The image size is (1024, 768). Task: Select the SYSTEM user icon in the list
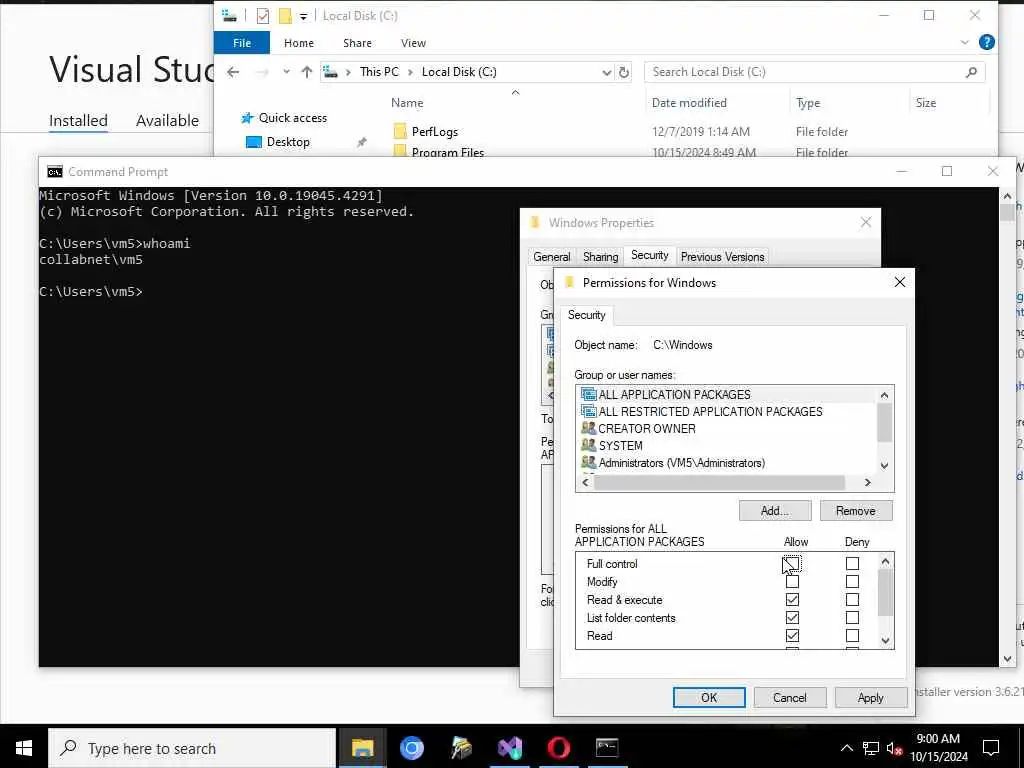point(588,445)
